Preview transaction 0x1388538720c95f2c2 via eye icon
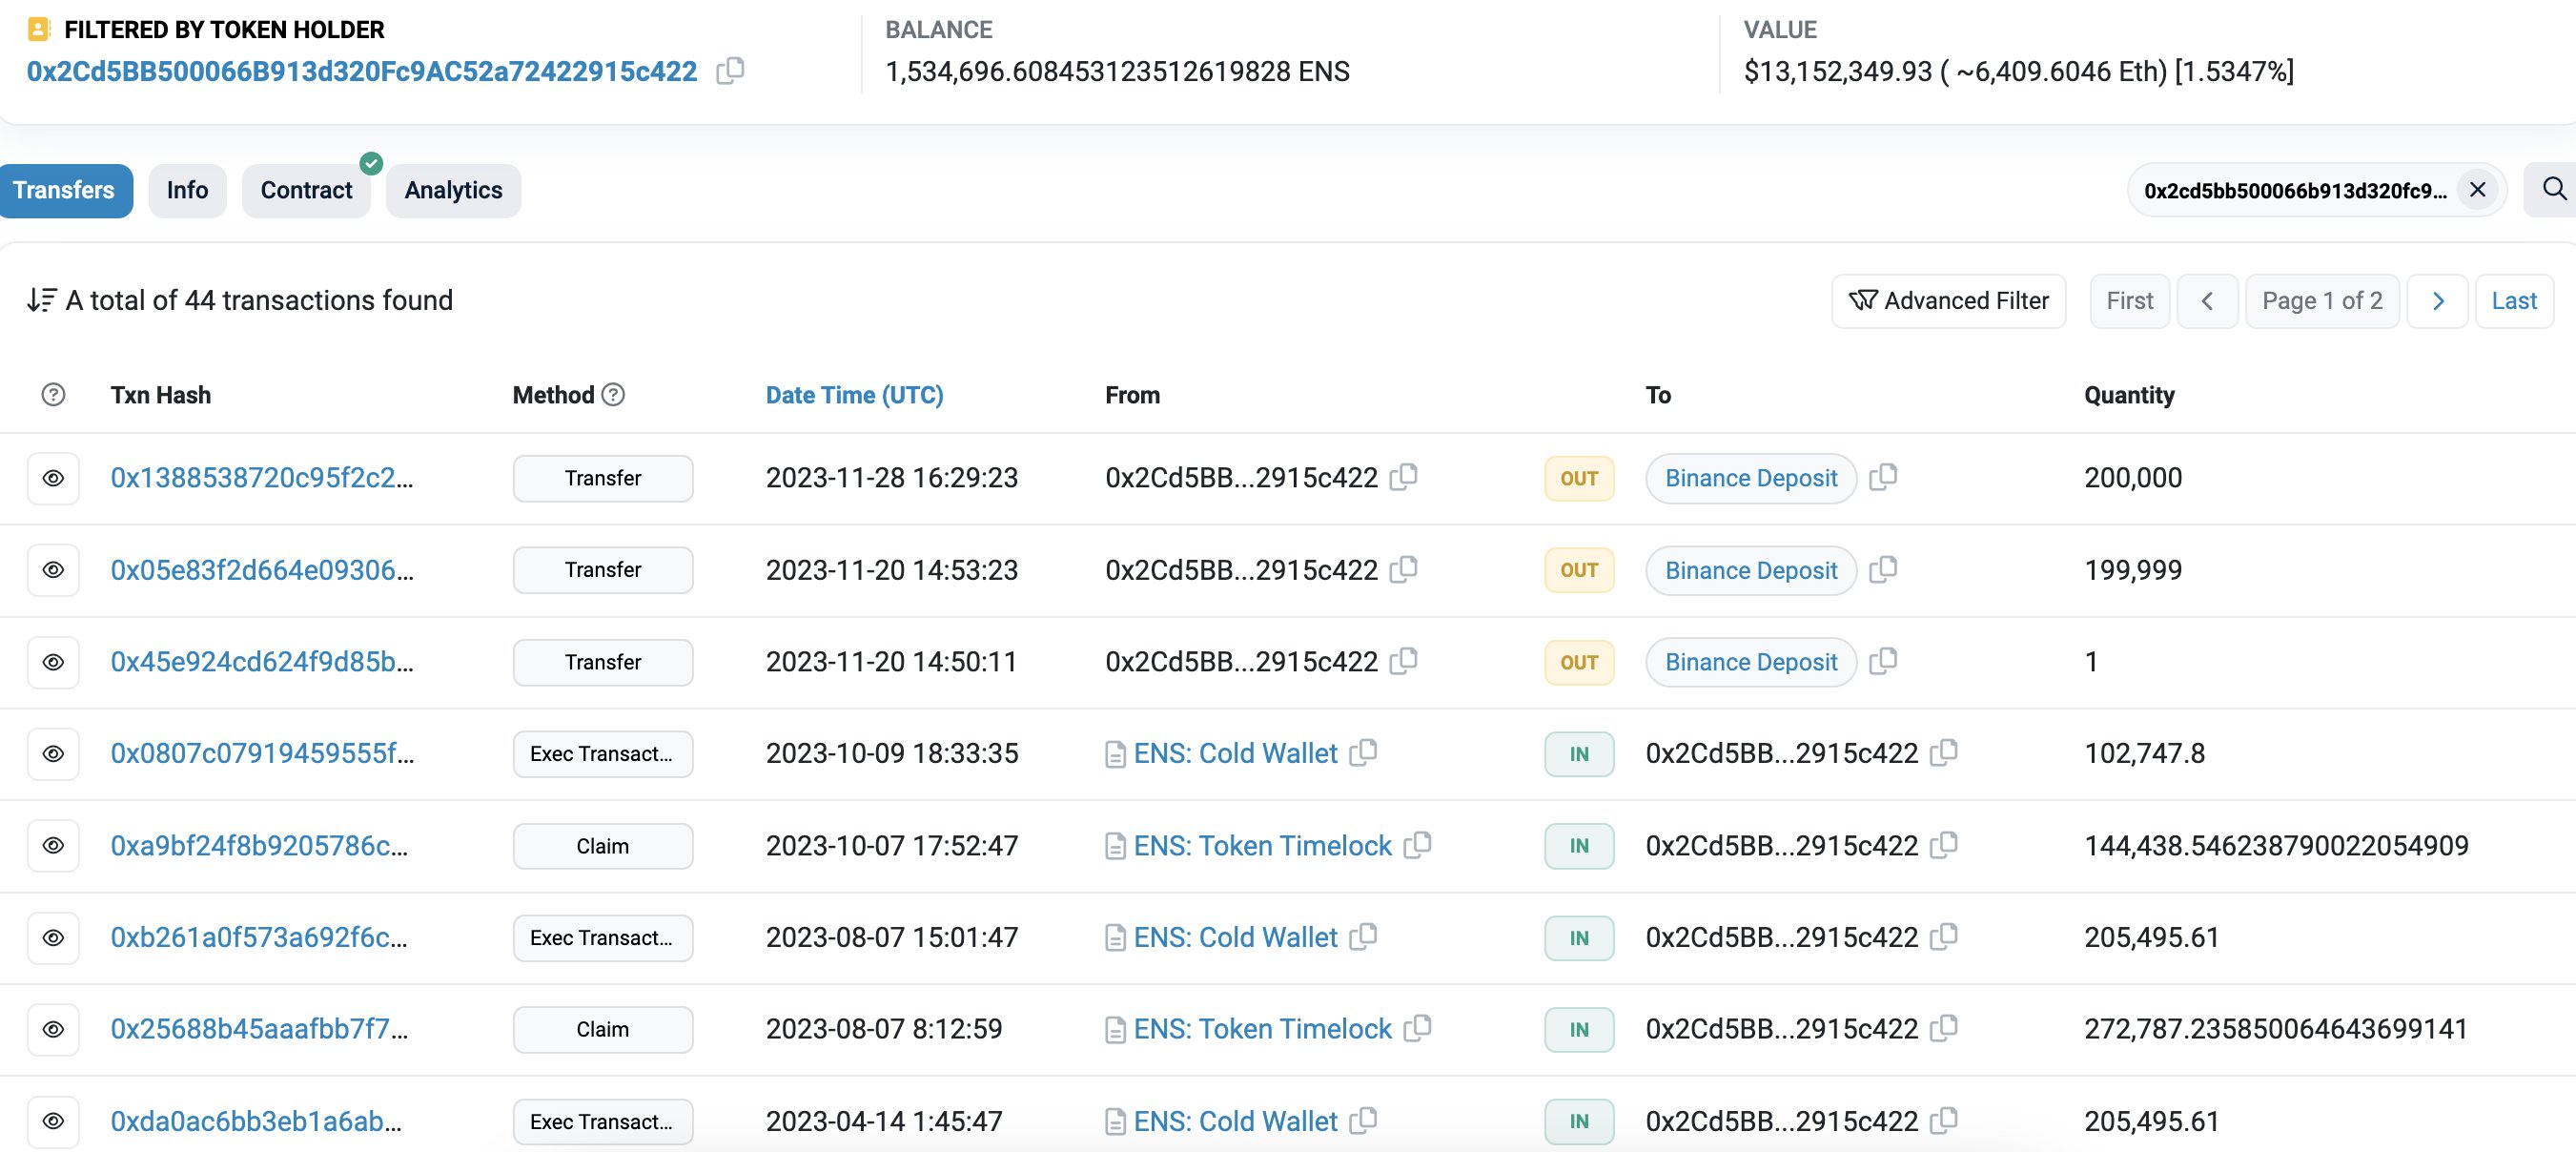 [53, 478]
